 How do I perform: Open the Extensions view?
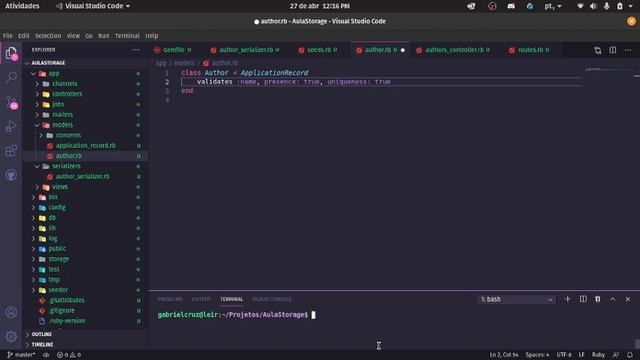[11, 151]
